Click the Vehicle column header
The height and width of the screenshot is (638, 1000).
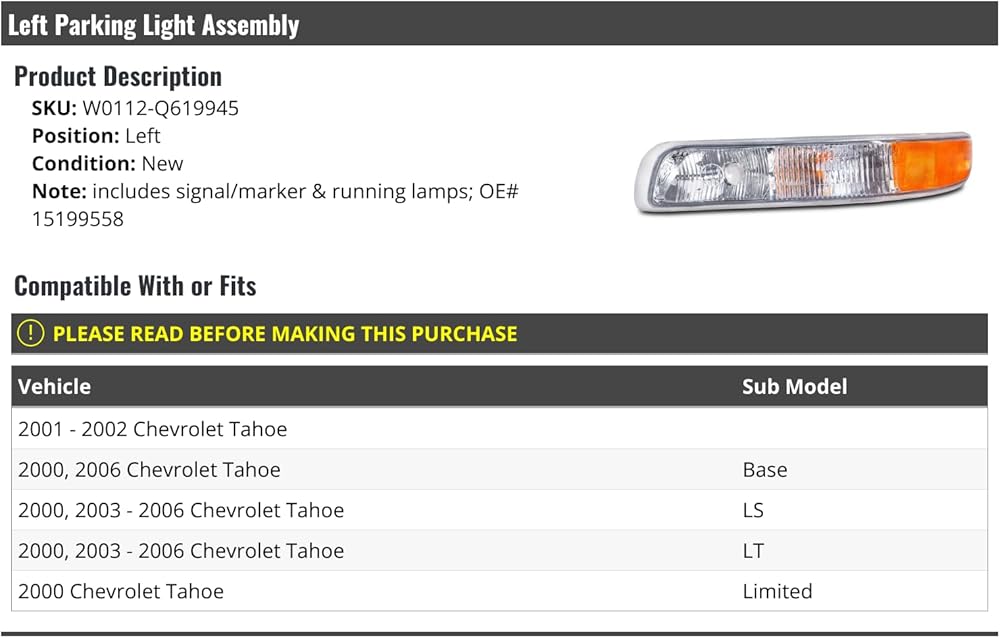pyautogui.click(x=54, y=387)
